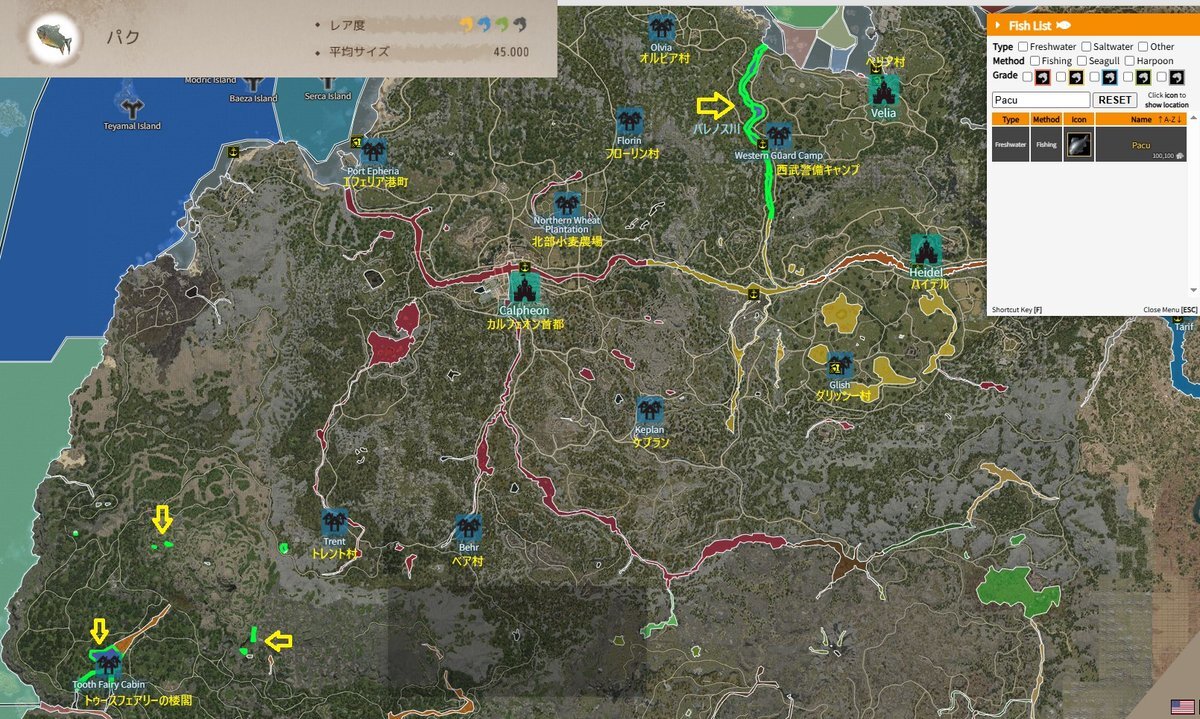The image size is (1200, 719).
Task: Click the Teyamal Island marker icon
Action: click(x=131, y=107)
